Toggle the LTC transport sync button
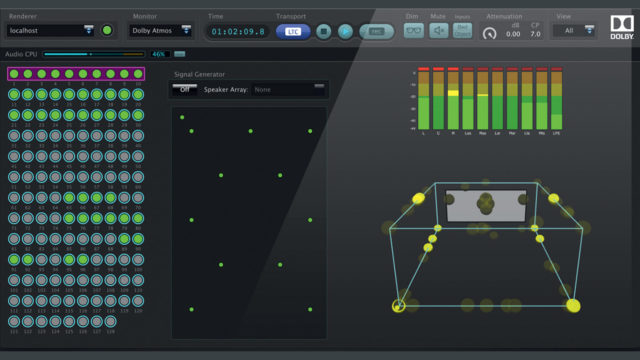The image size is (640, 360). [x=293, y=31]
